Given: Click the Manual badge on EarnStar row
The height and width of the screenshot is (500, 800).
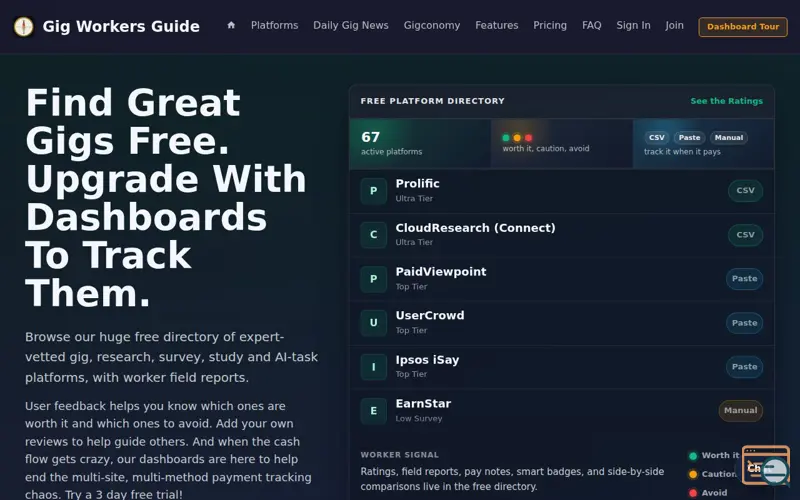Looking at the screenshot, I should [740, 411].
